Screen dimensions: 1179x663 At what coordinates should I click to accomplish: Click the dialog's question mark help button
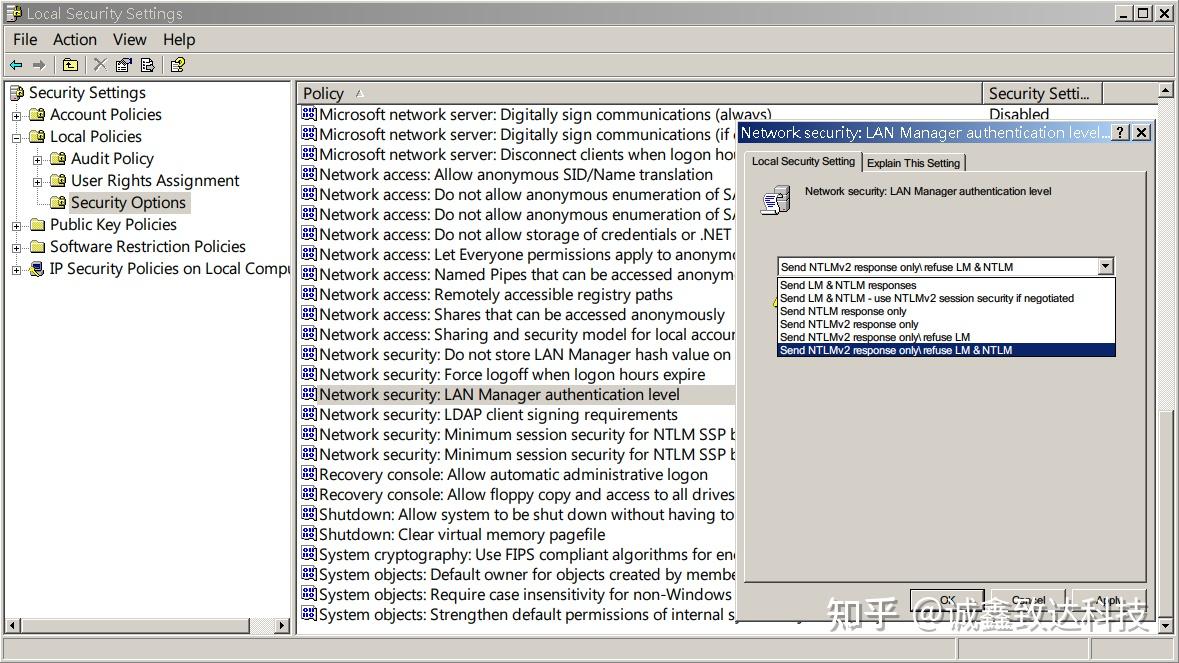click(x=1120, y=133)
